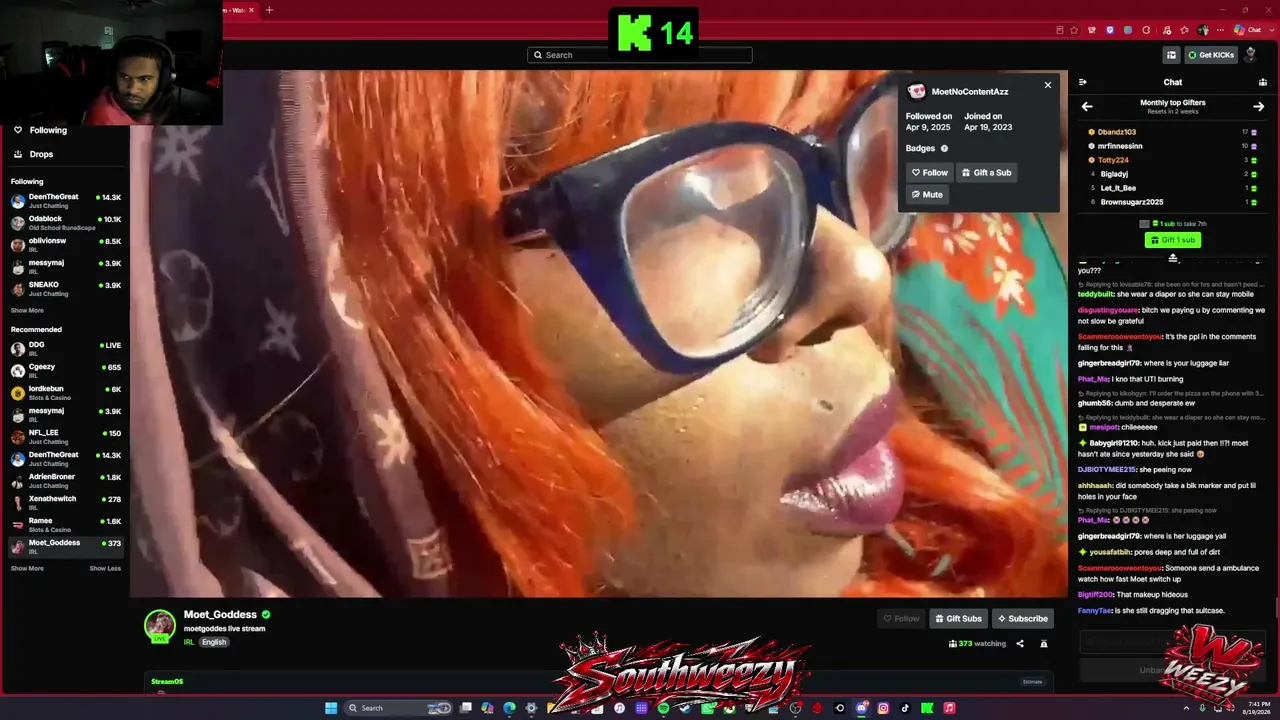
Task: Click username teddybuilt in chat
Action: 1096,294
